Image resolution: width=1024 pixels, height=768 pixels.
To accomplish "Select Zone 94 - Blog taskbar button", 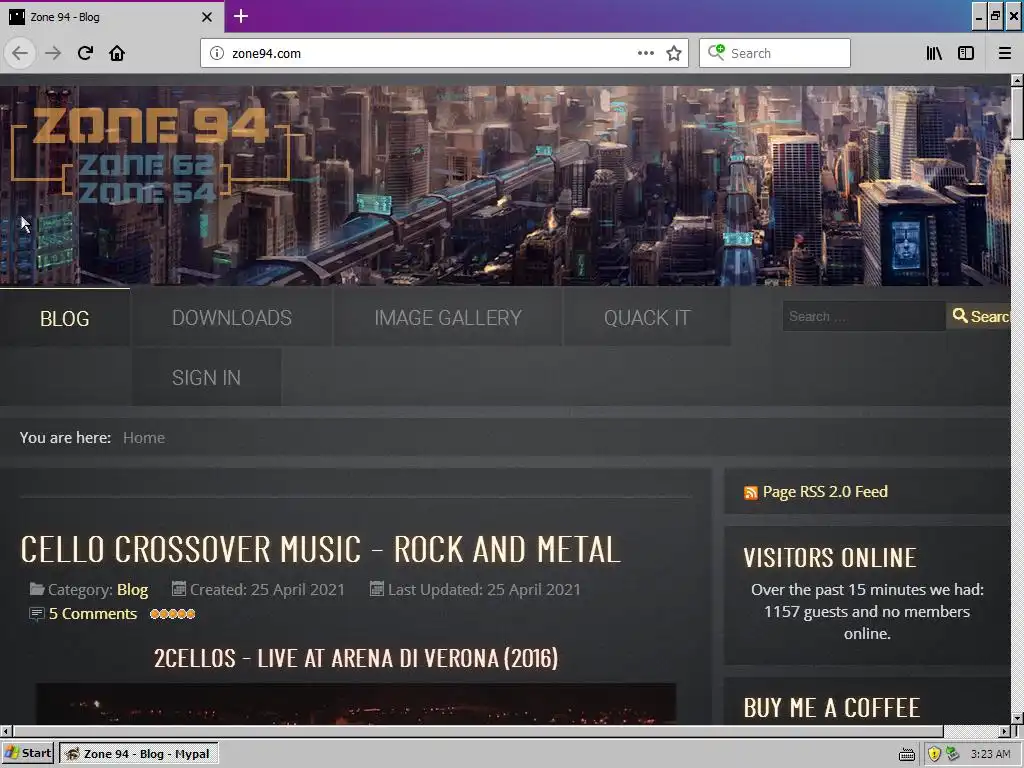I will (138, 754).
